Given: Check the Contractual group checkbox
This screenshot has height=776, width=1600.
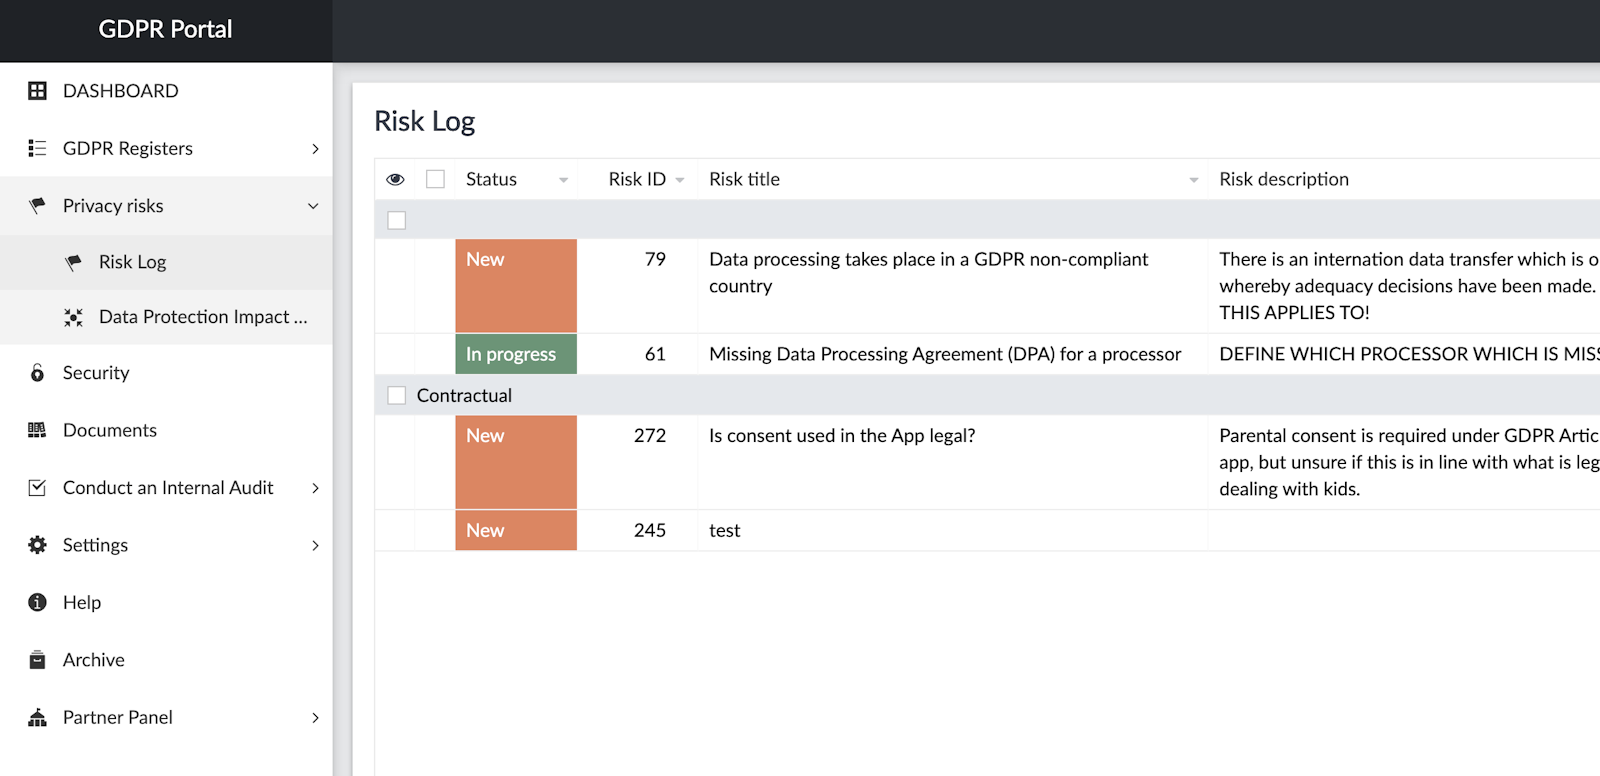Looking at the screenshot, I should click(397, 395).
